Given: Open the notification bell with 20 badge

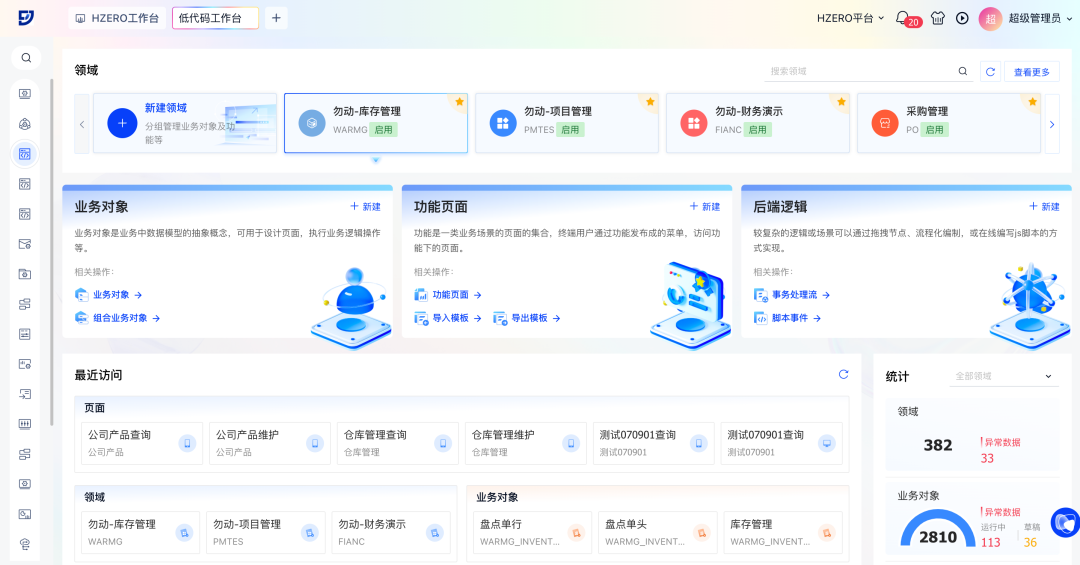Looking at the screenshot, I should (903, 18).
